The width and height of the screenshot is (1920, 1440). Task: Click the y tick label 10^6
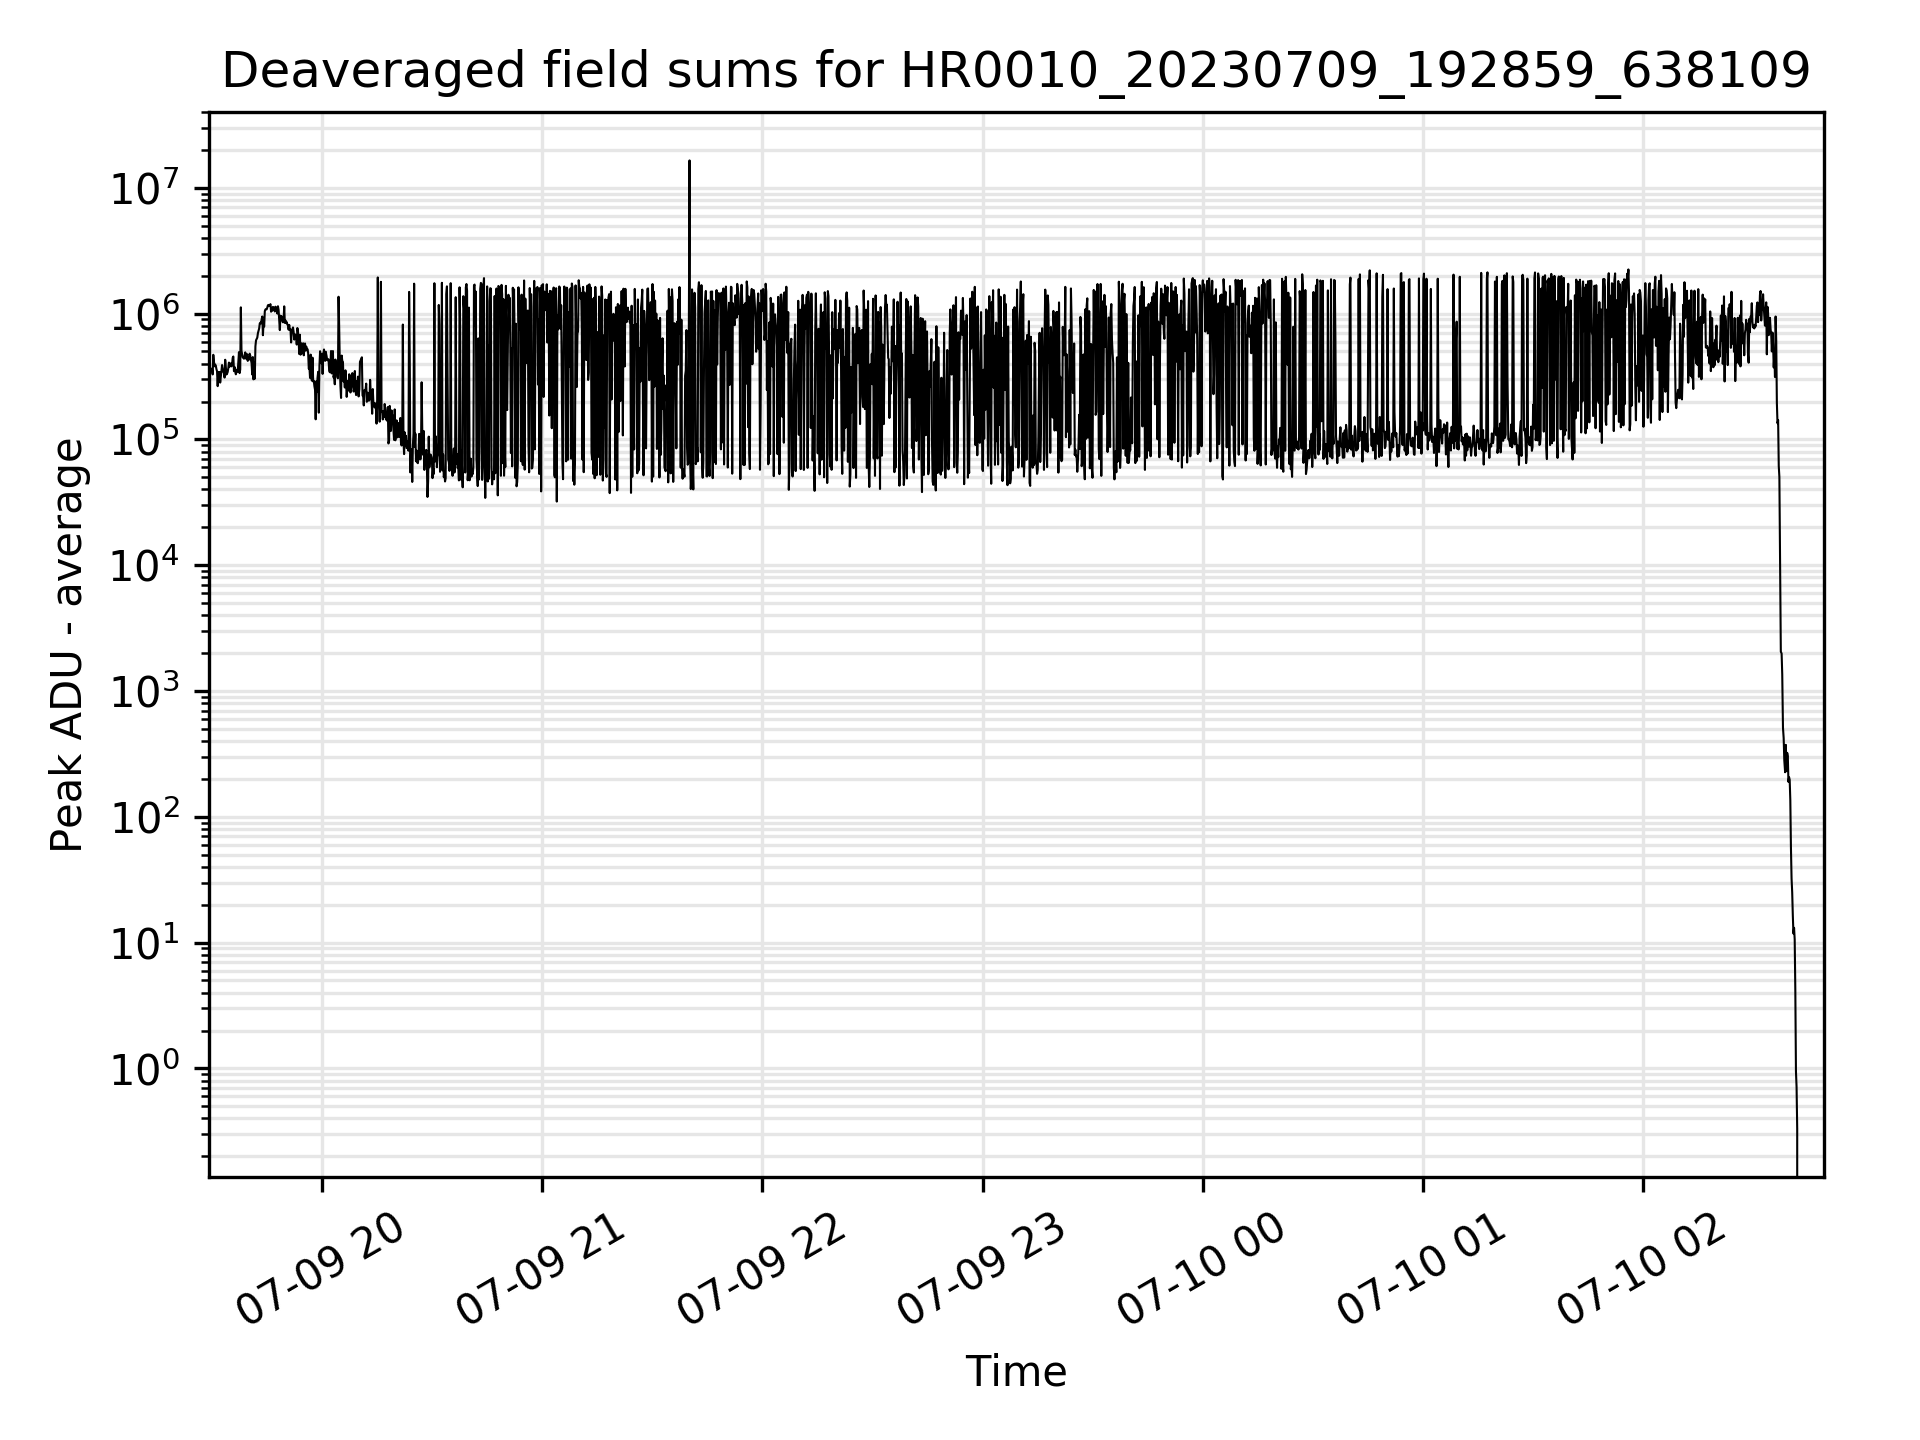coord(145,313)
